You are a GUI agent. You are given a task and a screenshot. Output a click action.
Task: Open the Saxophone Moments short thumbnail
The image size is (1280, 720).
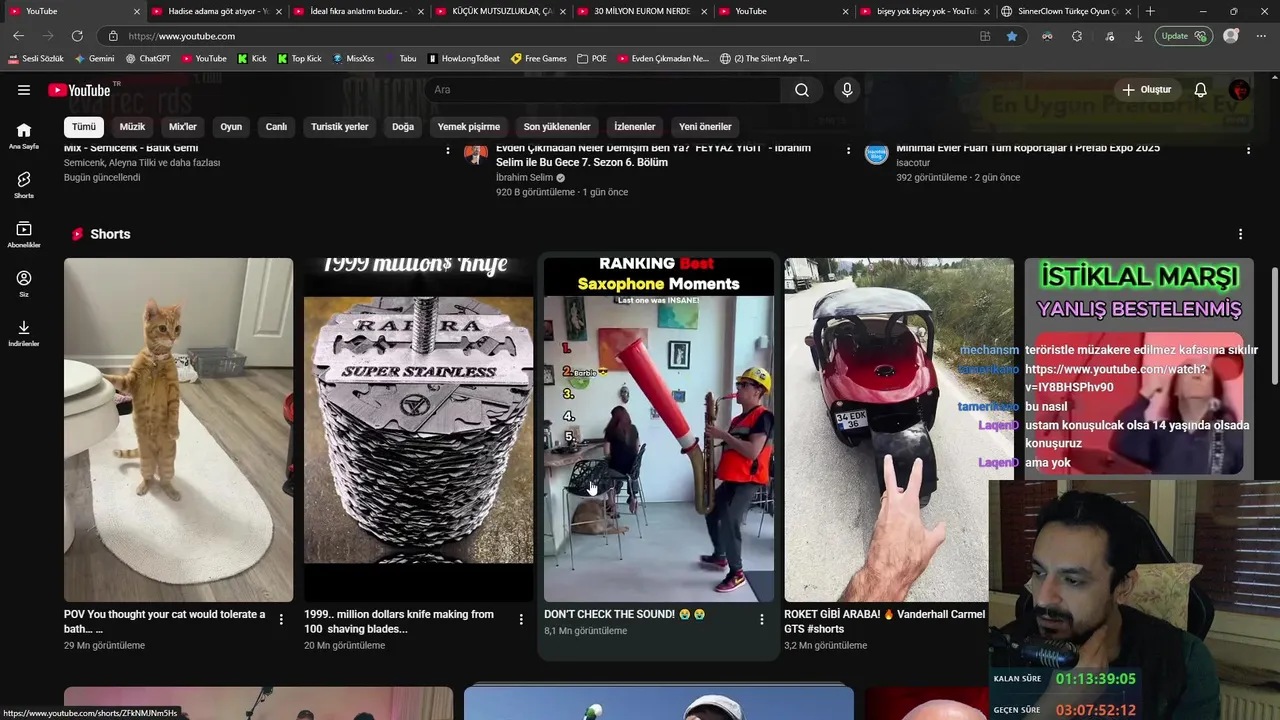click(659, 430)
